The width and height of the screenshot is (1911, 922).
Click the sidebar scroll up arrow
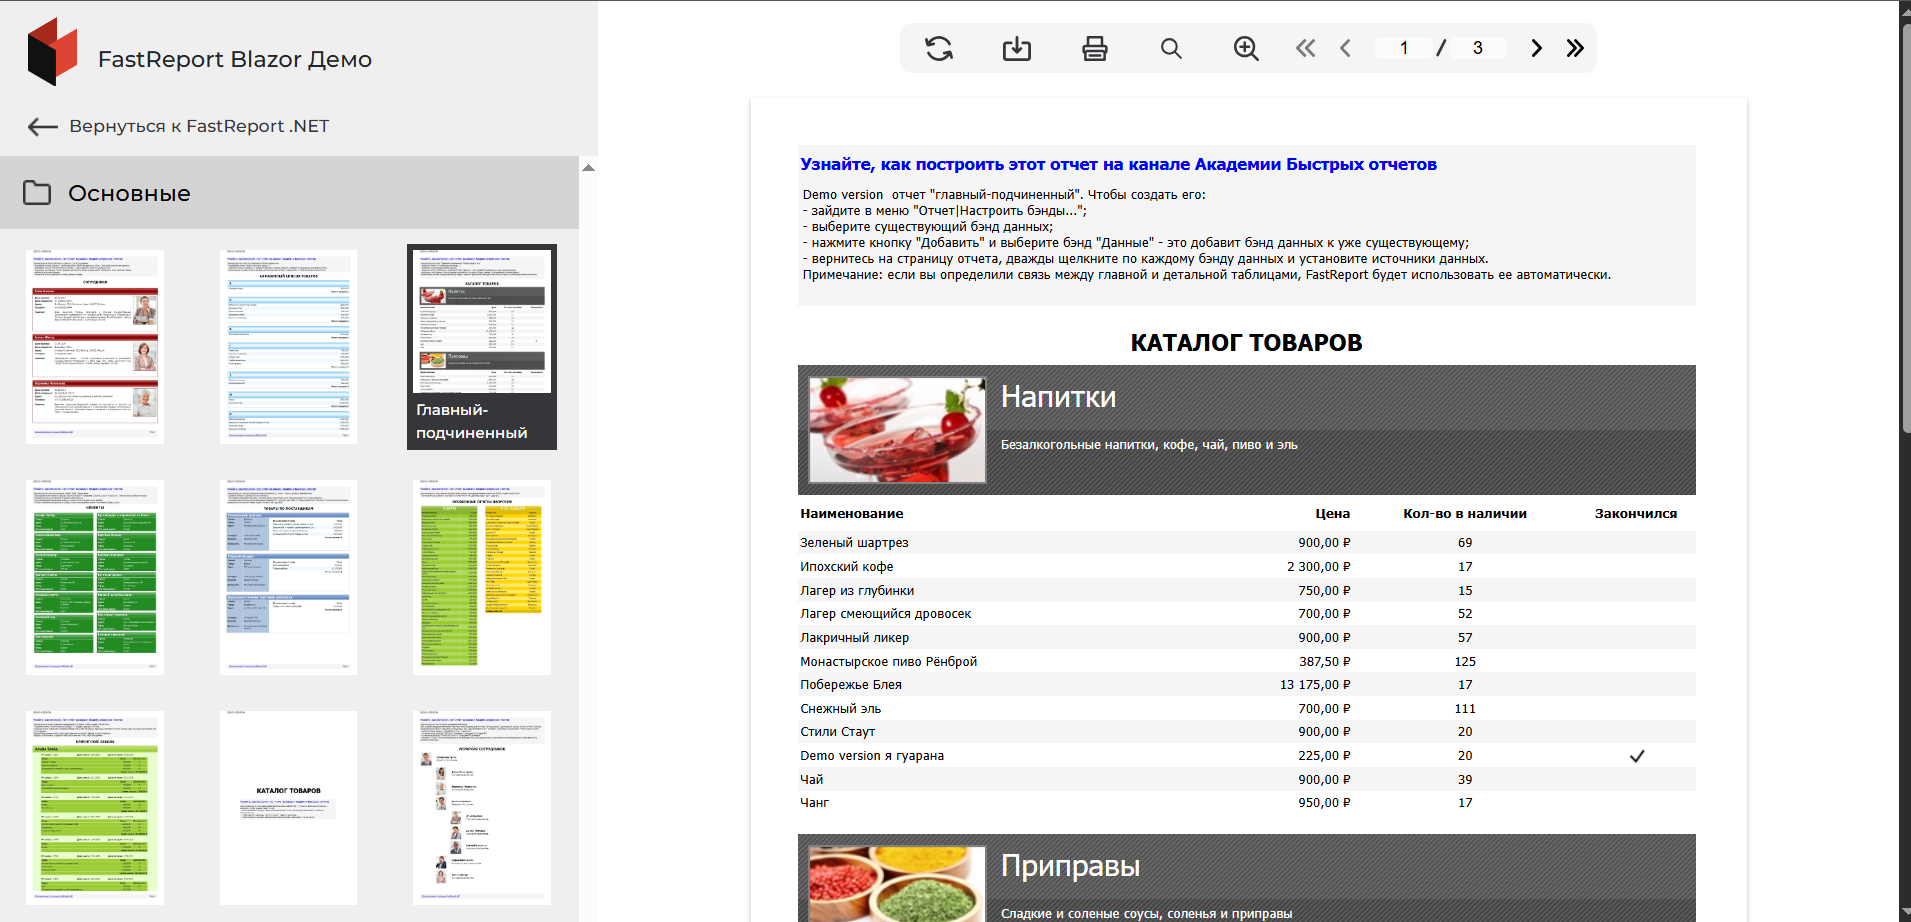tap(589, 168)
